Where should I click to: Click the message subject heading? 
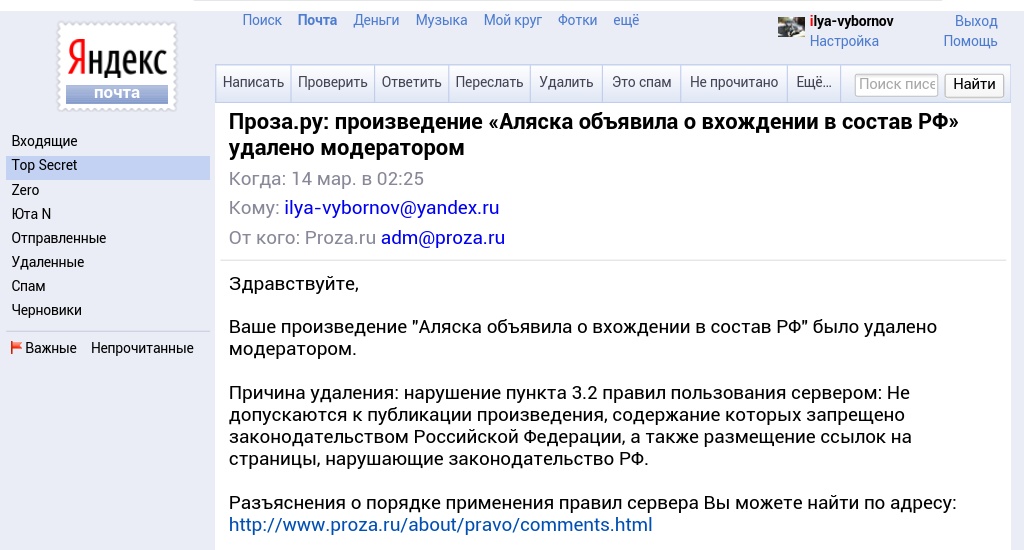pyautogui.click(x=594, y=135)
